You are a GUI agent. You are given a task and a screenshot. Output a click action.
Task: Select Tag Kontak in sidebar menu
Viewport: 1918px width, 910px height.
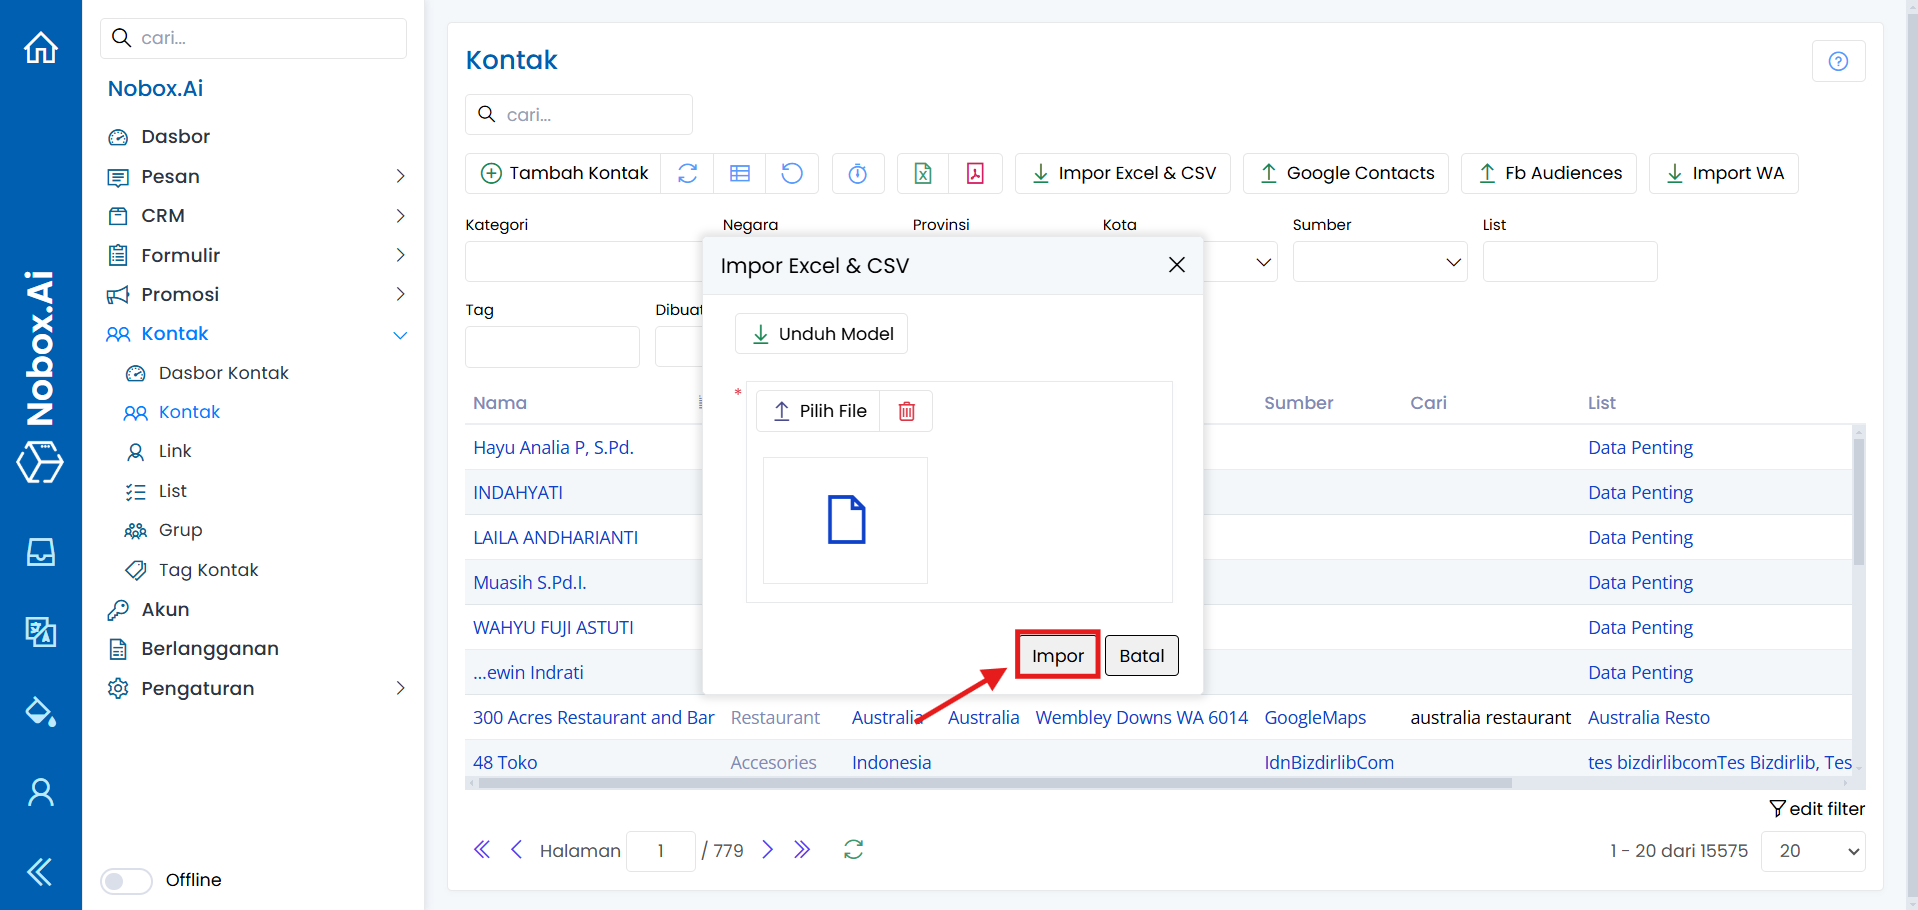pos(208,570)
